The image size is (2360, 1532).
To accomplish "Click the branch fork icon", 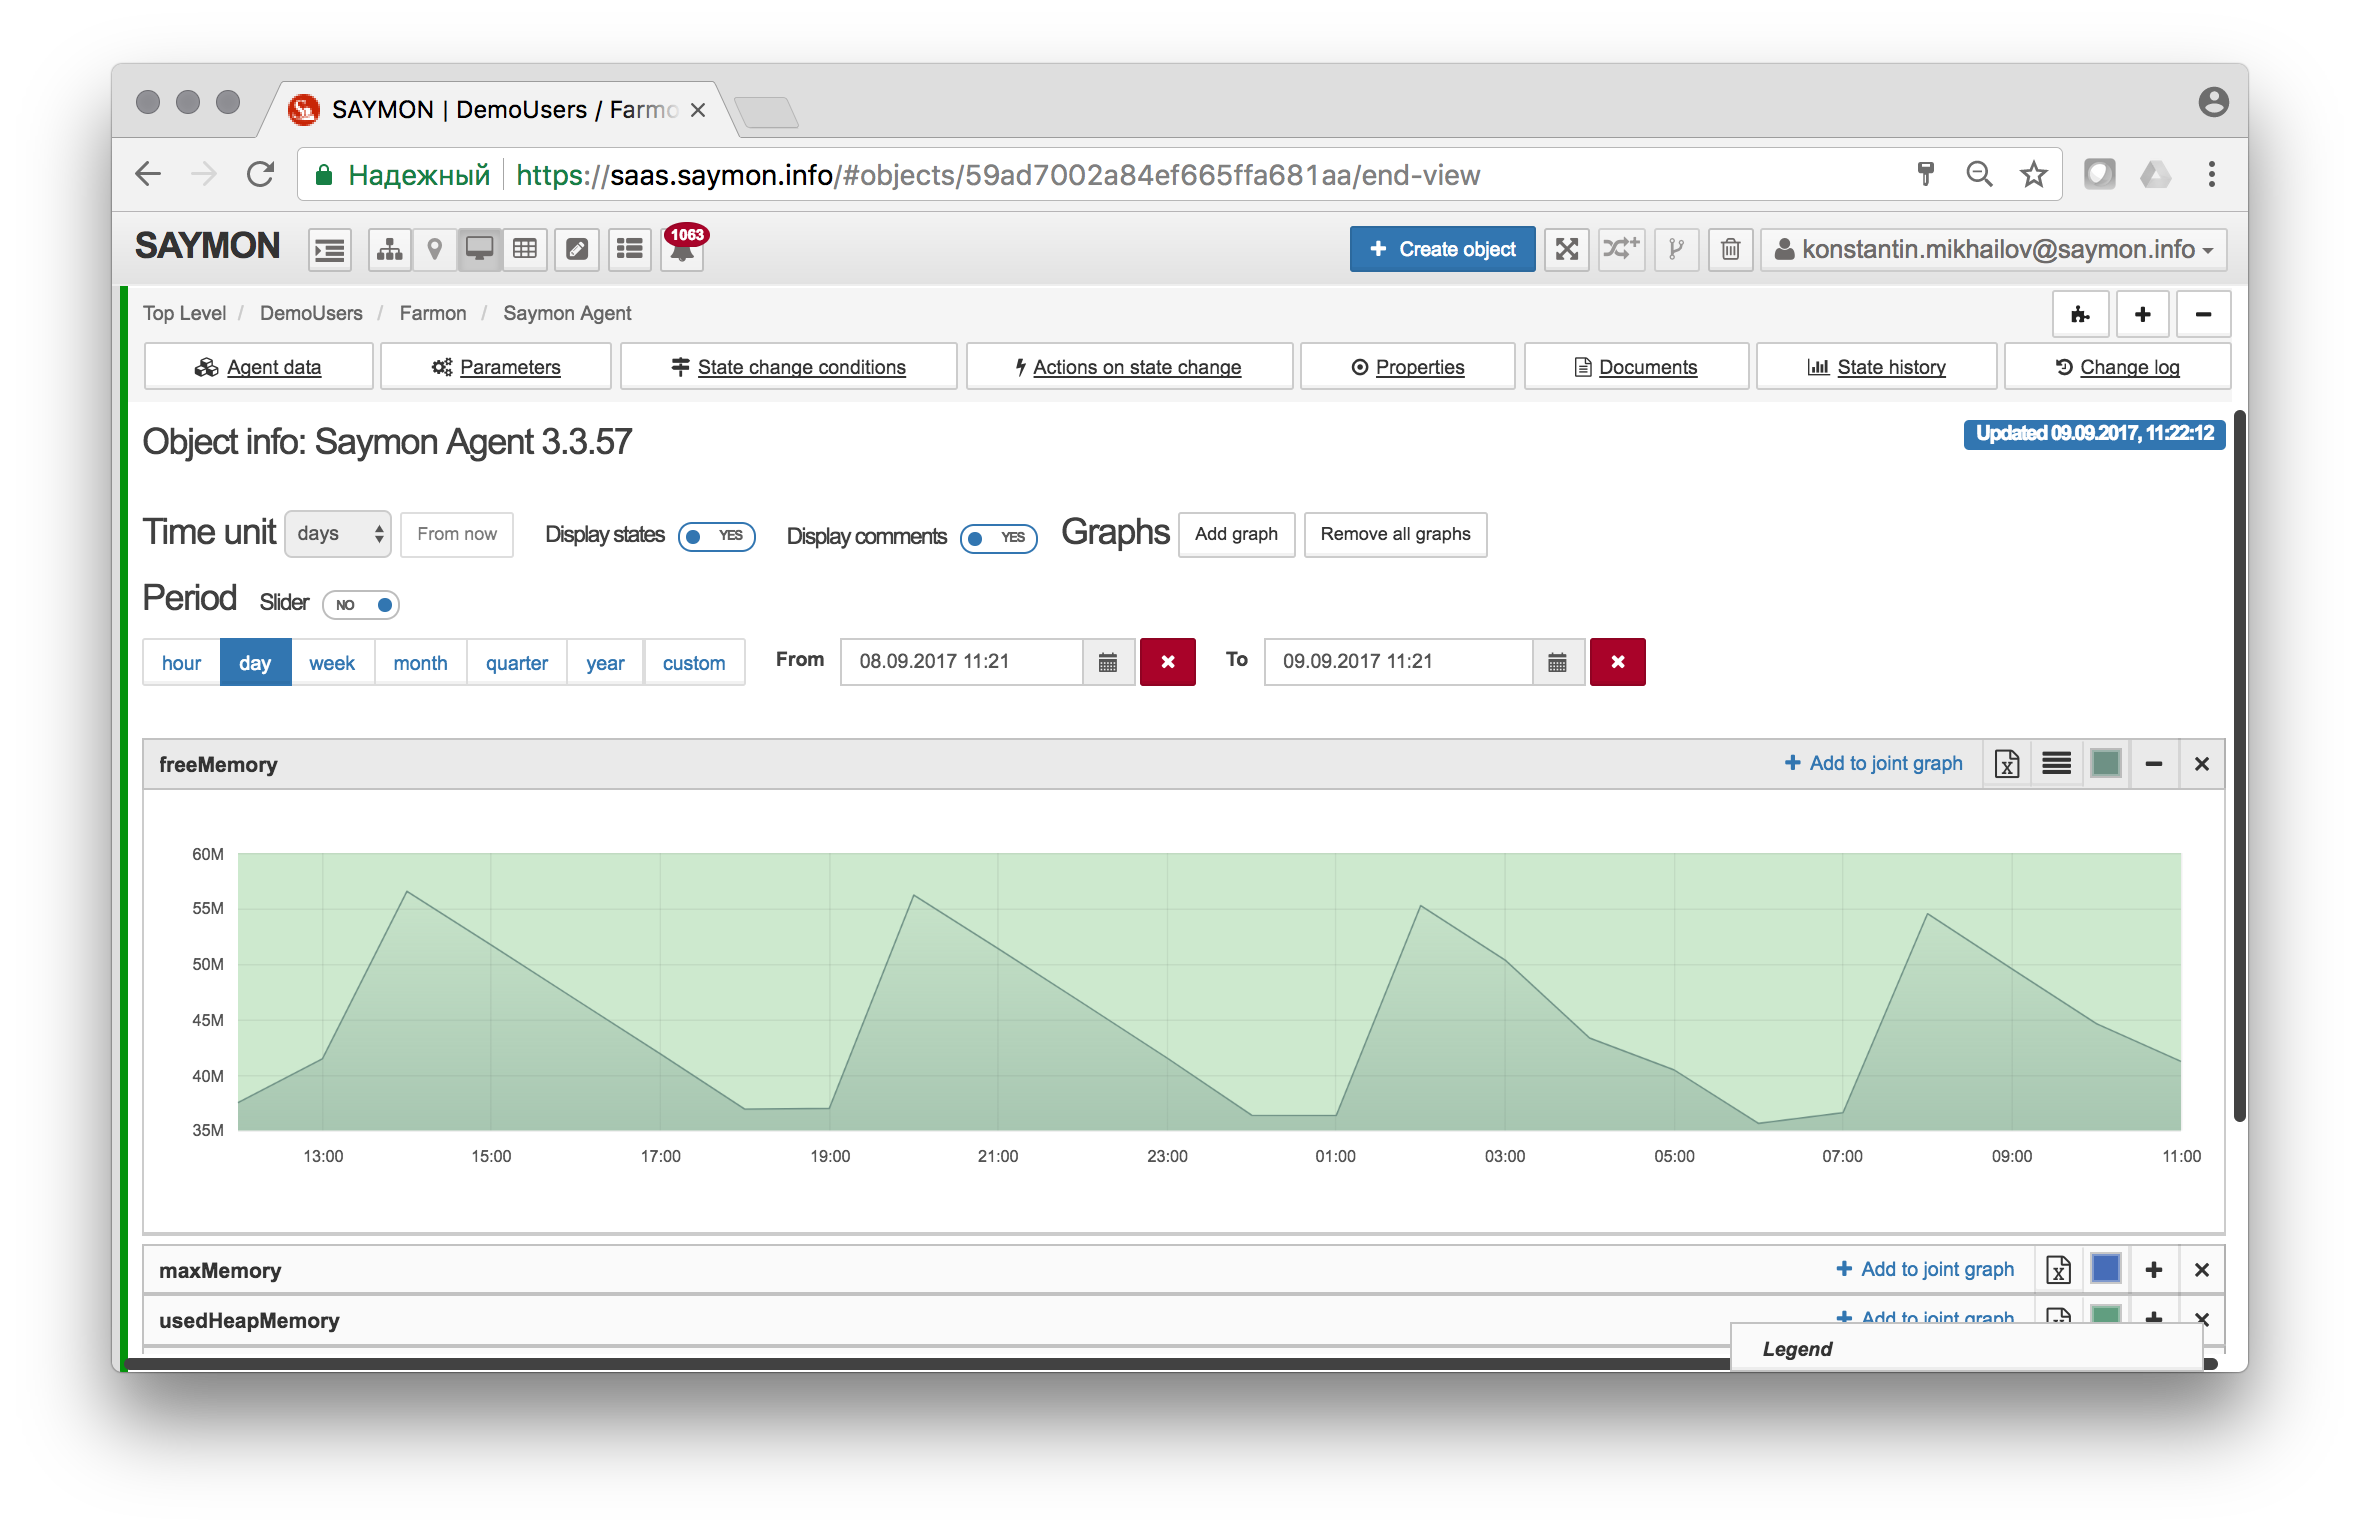I will tap(1676, 249).
